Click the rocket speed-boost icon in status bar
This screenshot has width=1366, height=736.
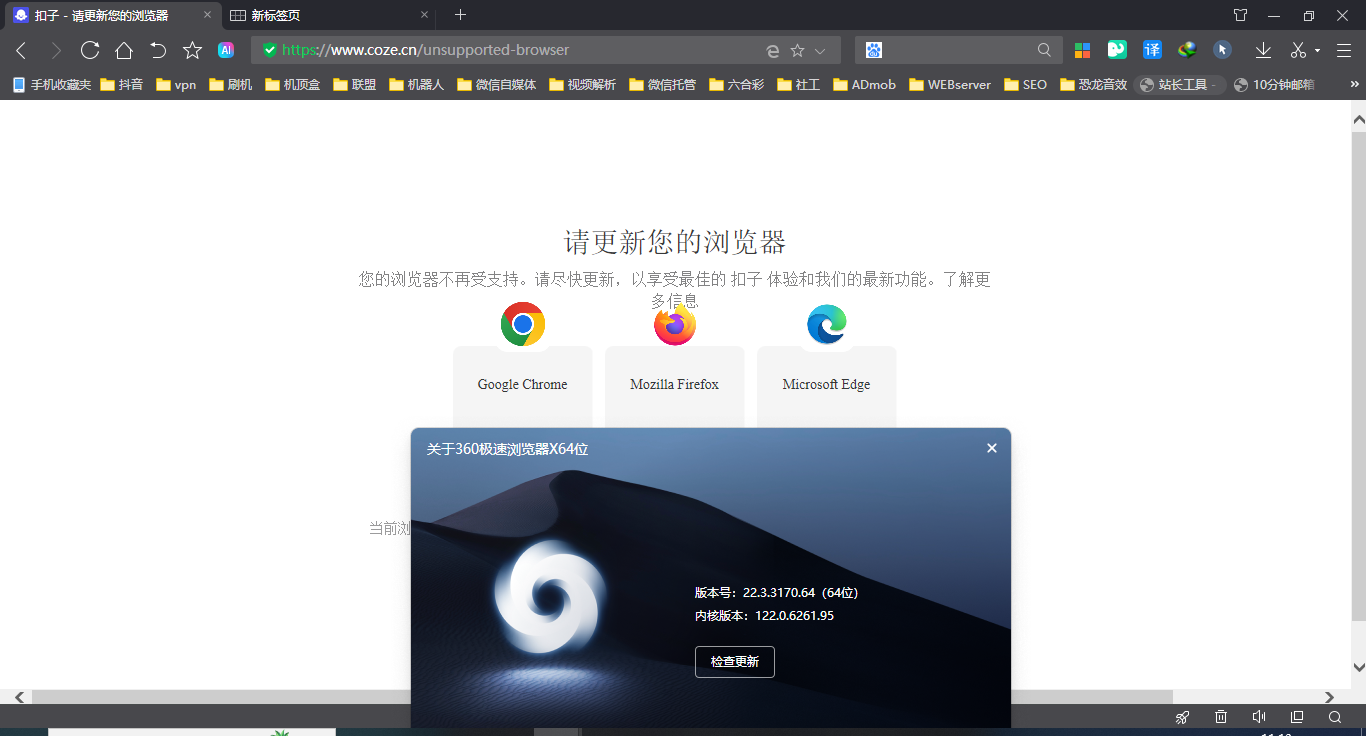pyautogui.click(x=1182, y=717)
